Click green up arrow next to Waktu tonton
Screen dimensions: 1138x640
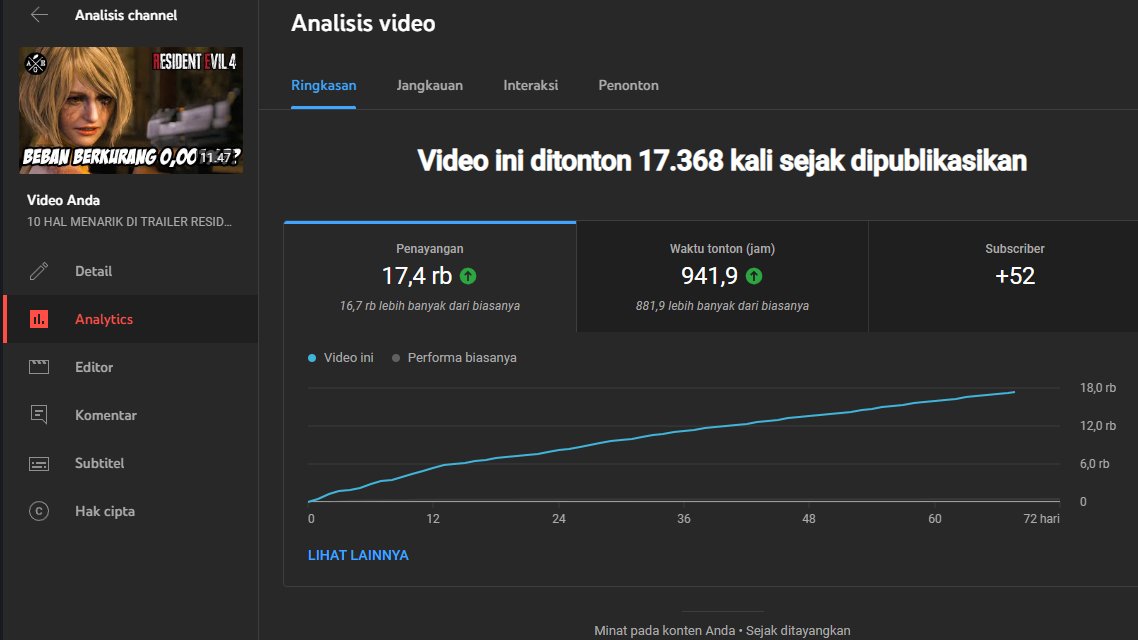[754, 276]
